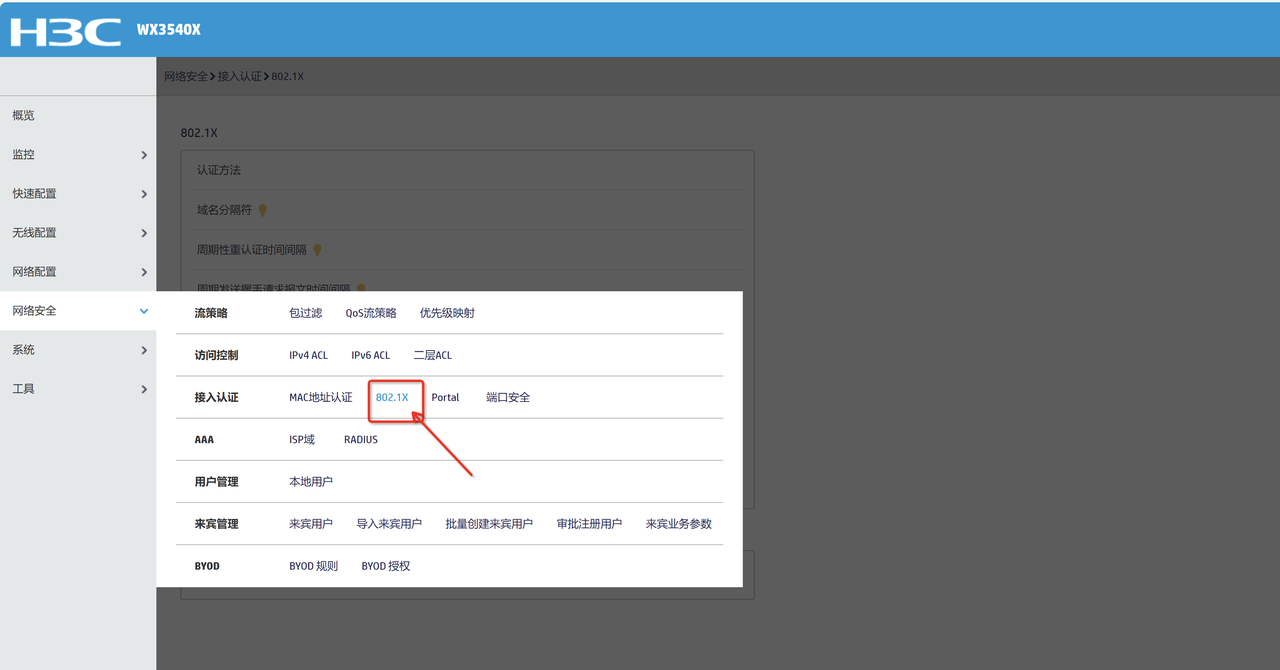The image size is (1280, 670).
Task: Click the 访问控制 category heading
Action: coord(216,355)
